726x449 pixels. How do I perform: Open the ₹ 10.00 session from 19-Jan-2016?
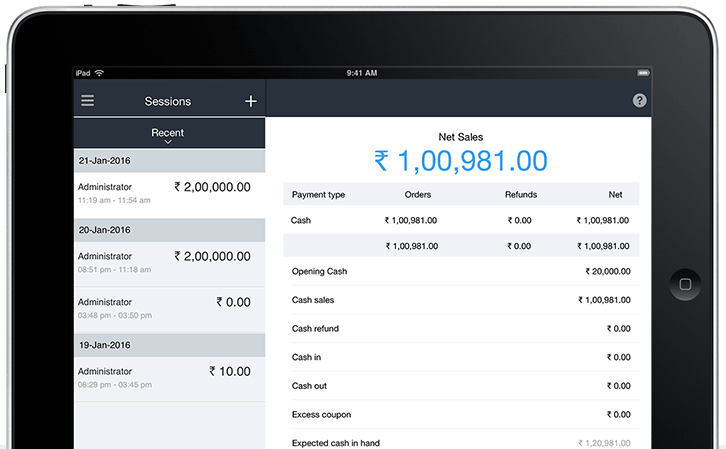(x=169, y=377)
